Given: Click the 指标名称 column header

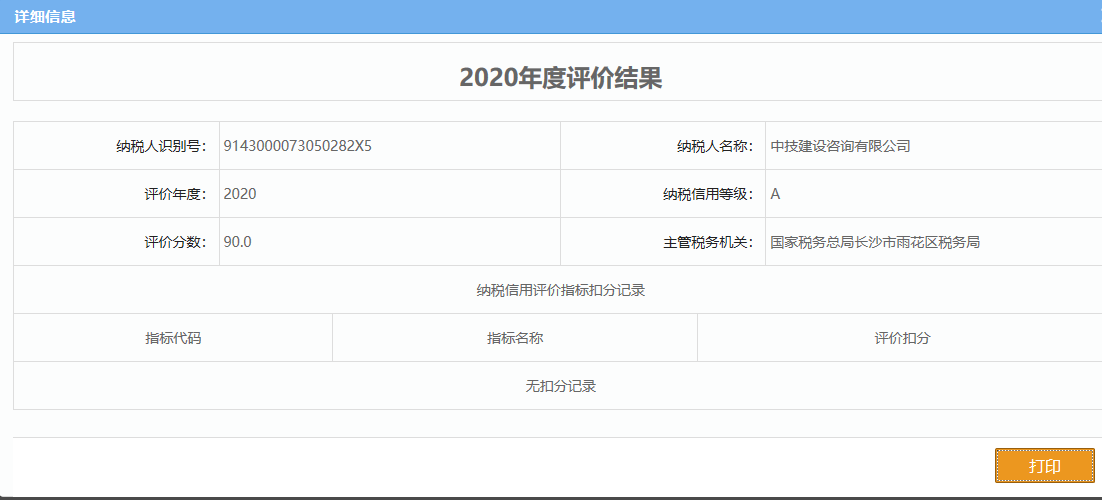Looking at the screenshot, I should click(x=515, y=338).
